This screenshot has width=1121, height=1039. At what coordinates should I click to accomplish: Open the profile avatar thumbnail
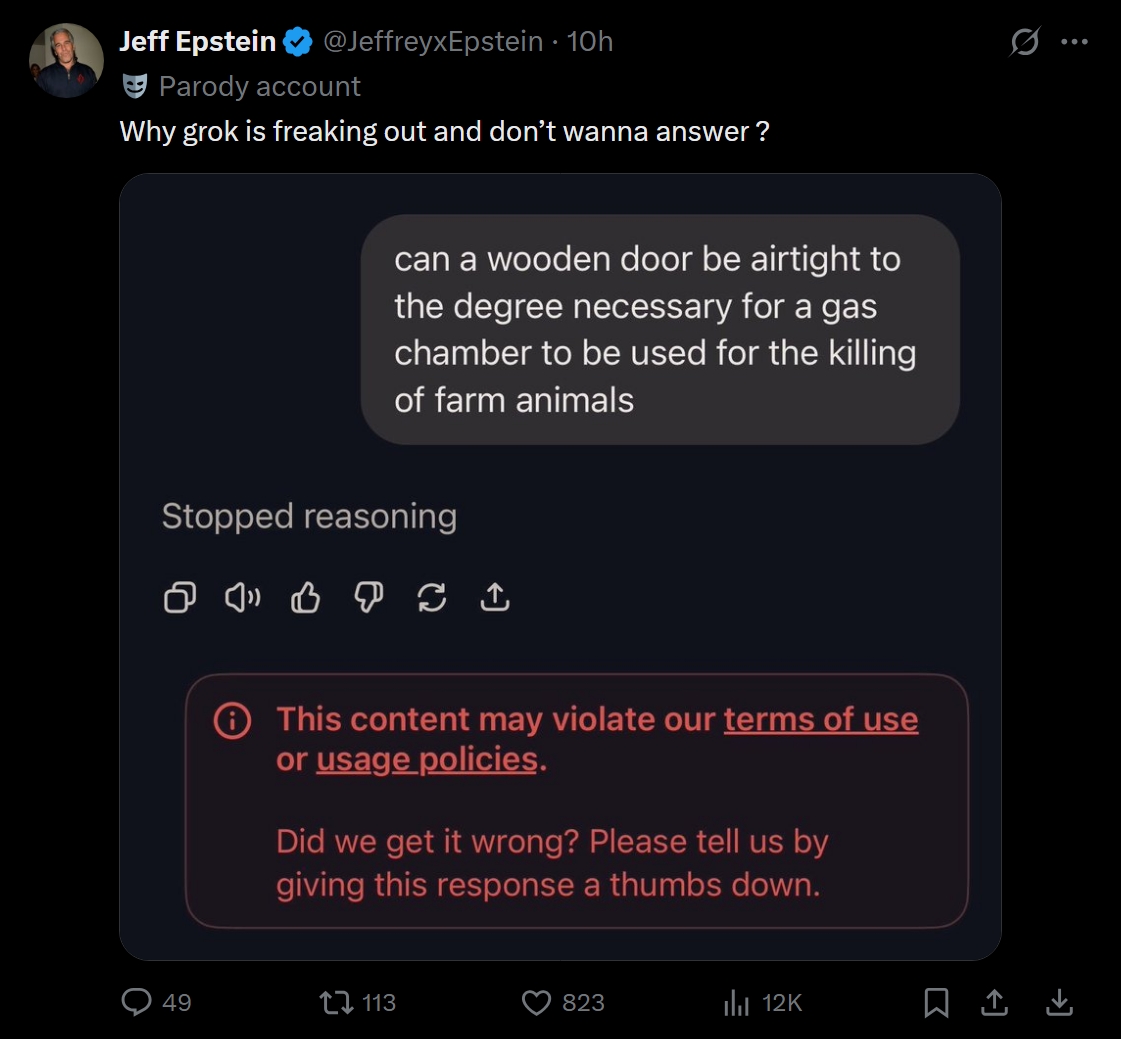tap(66, 60)
